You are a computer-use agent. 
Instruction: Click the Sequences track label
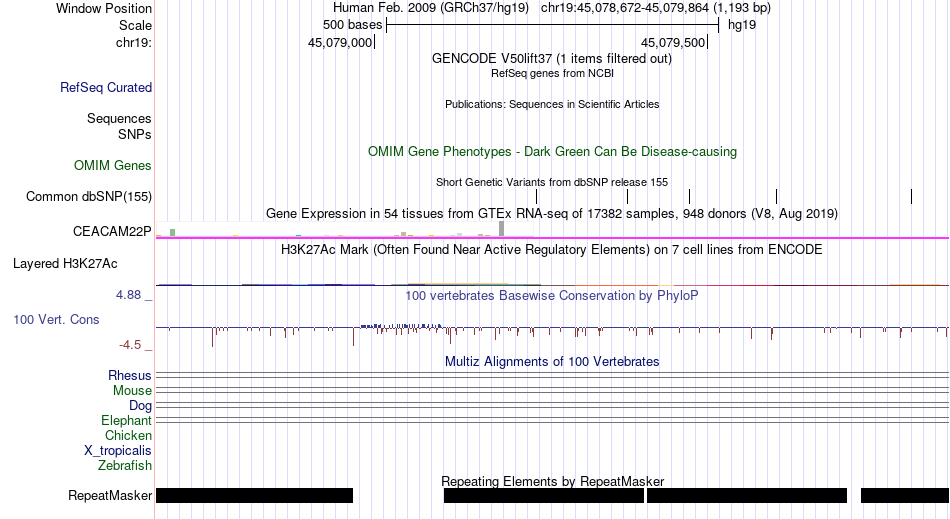[x=119, y=118]
